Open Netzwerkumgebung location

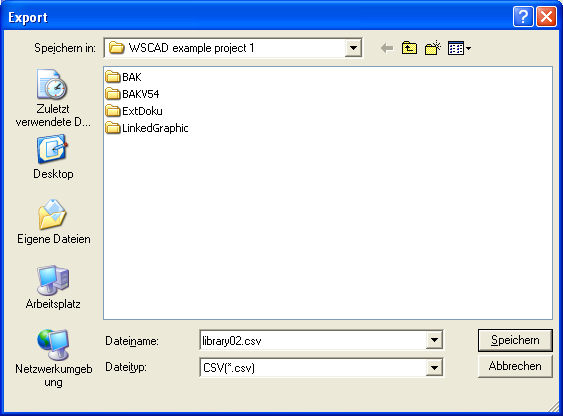tap(53, 358)
